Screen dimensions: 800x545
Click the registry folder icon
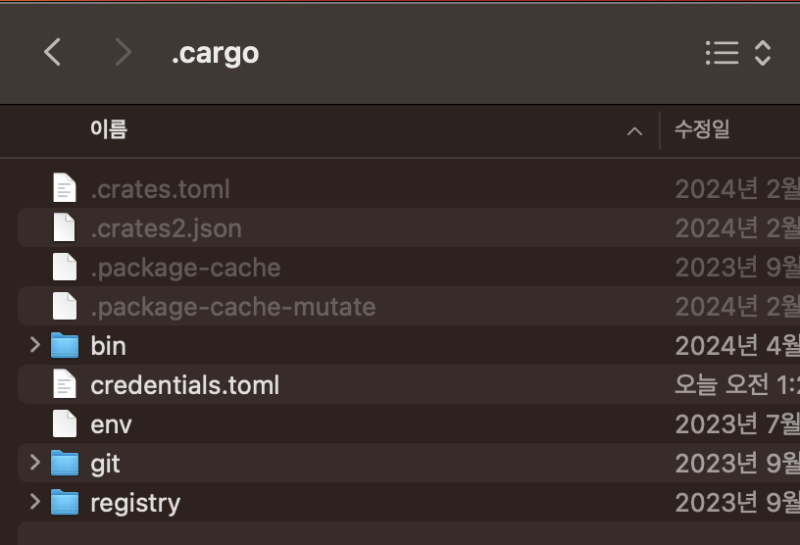coord(65,502)
